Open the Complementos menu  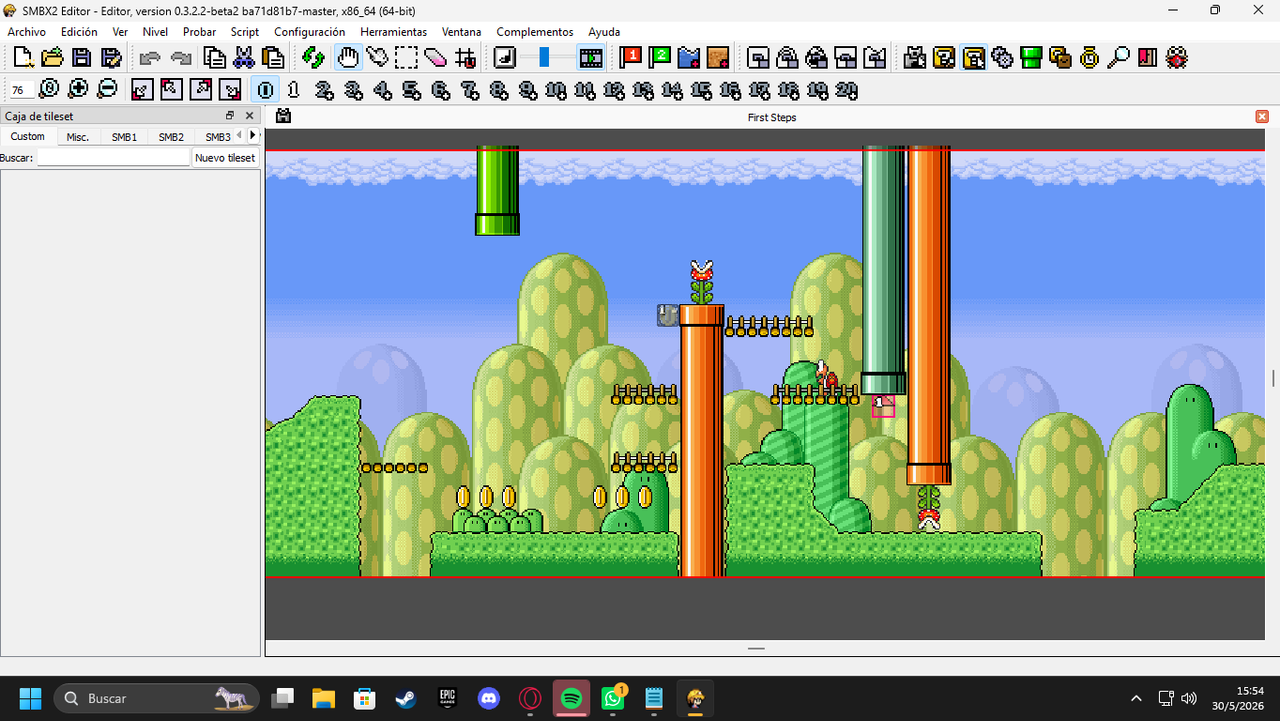click(x=535, y=32)
